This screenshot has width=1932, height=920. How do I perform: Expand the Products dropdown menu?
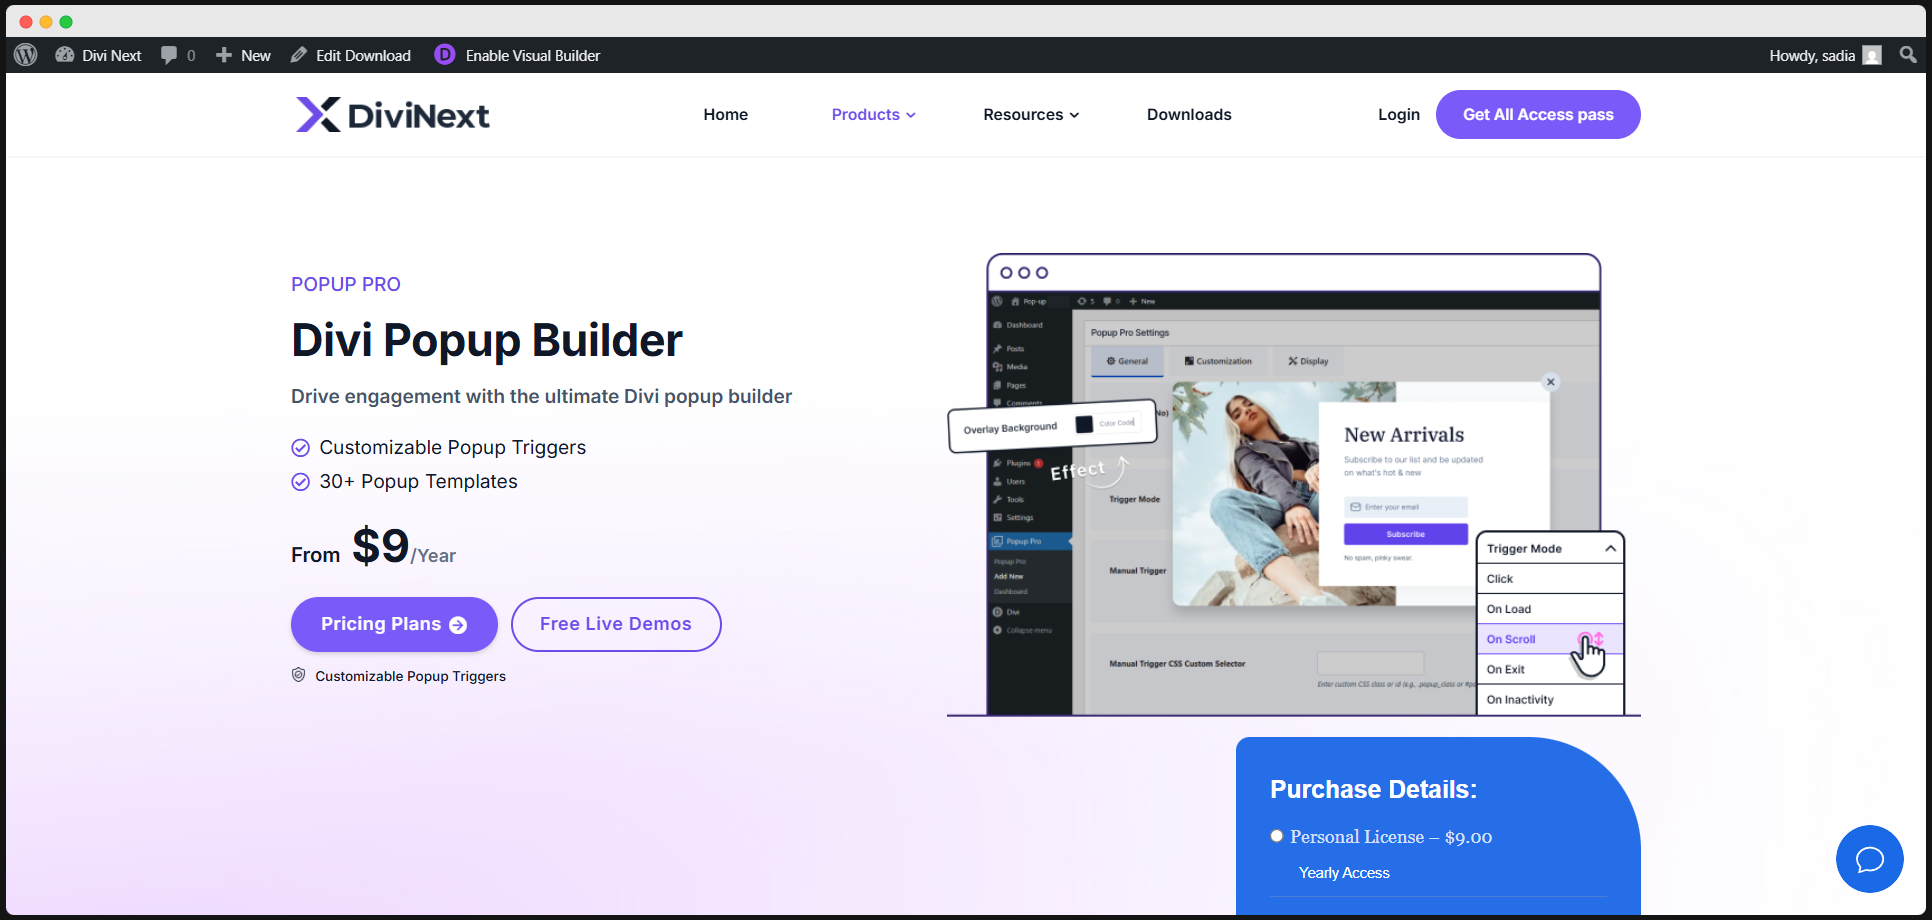873,115
